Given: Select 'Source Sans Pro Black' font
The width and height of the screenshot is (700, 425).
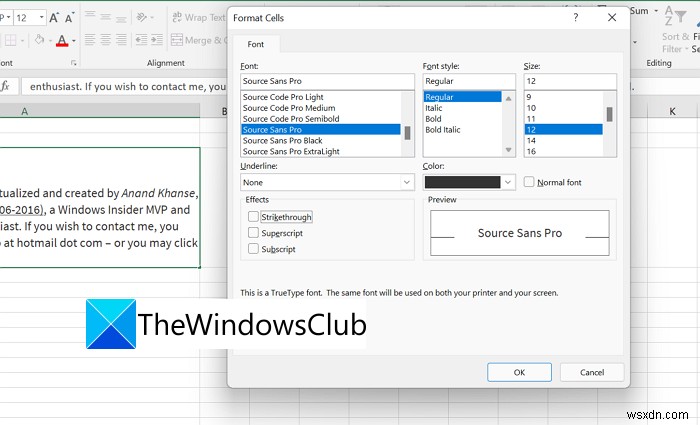Looking at the screenshot, I should pyautogui.click(x=283, y=140).
